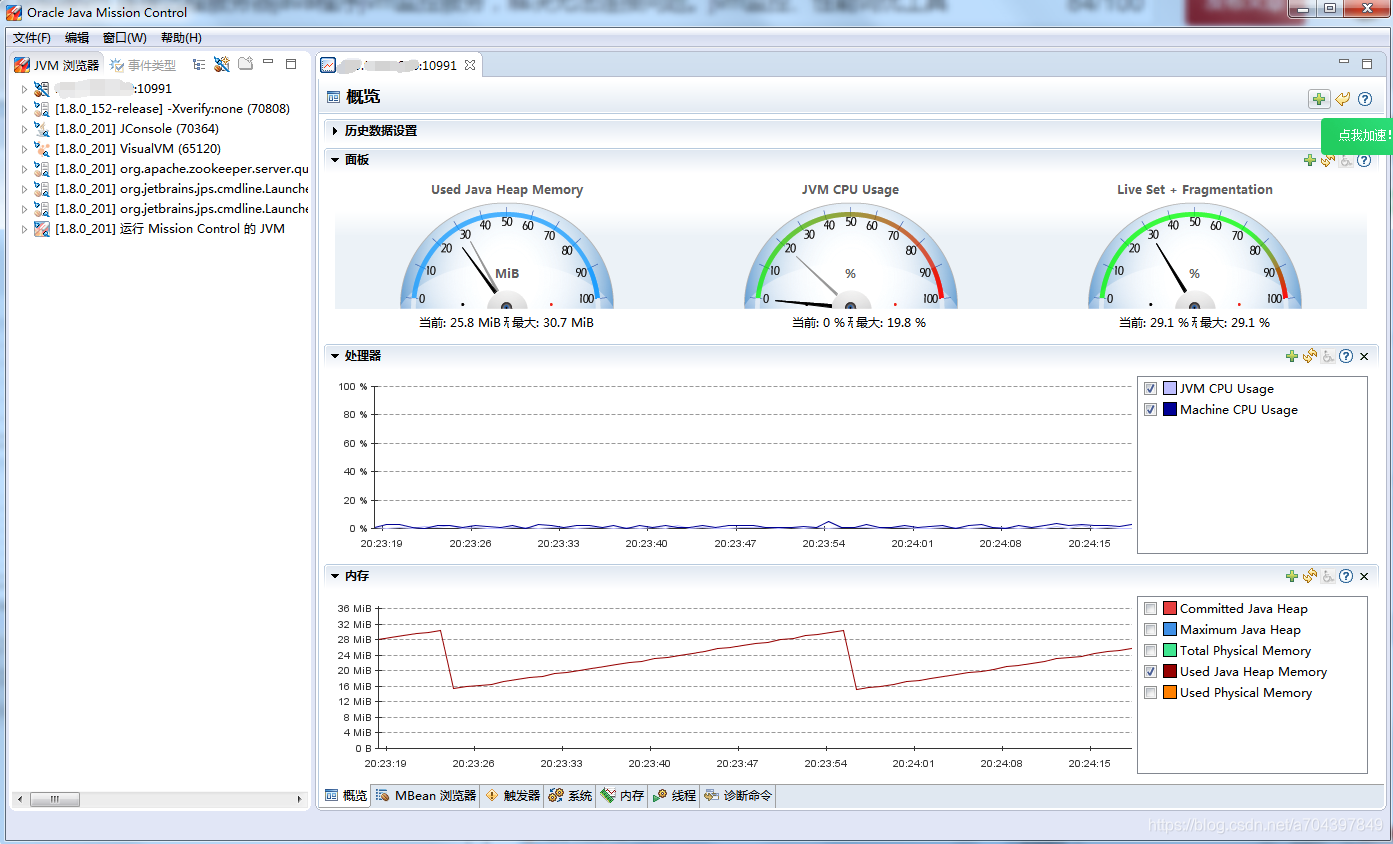Image resolution: width=1393 pixels, height=844 pixels.
Task: Expand the zookeeper server node
Action: click(25, 169)
